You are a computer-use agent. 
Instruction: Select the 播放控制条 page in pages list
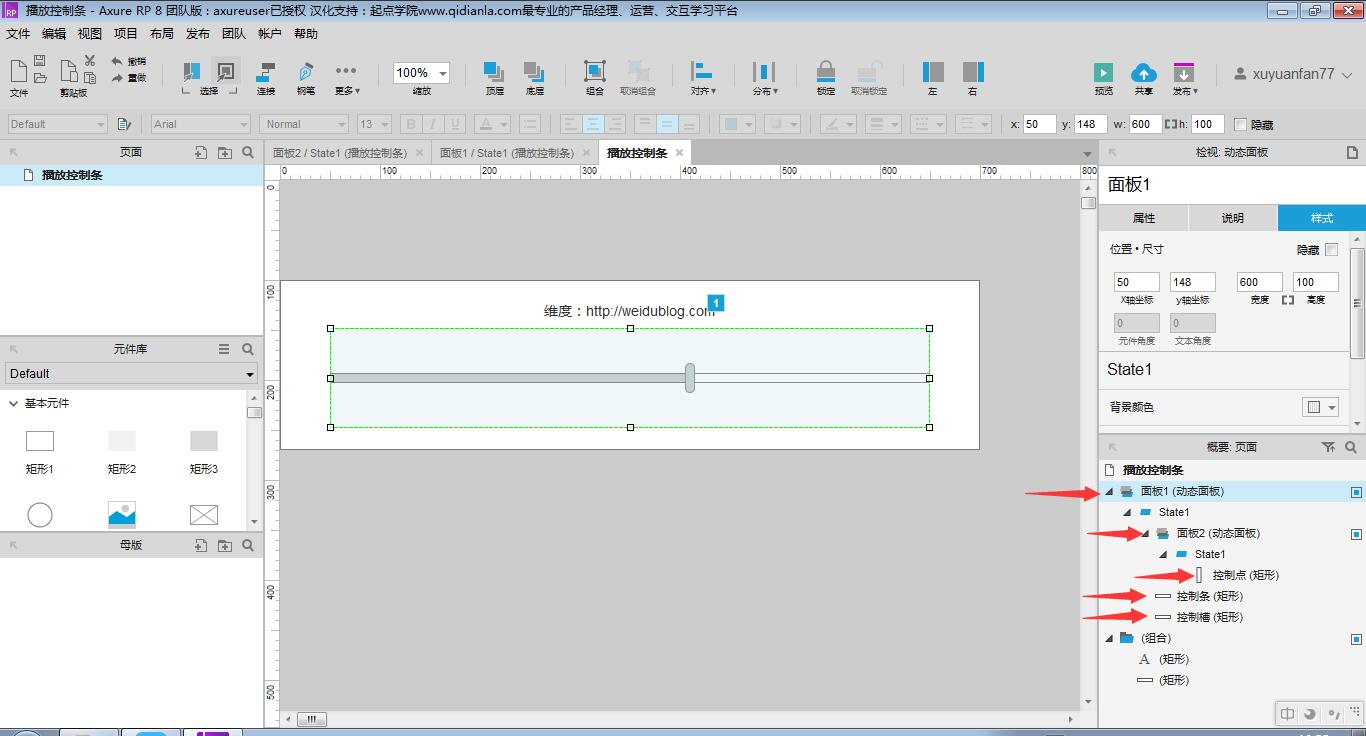tap(72, 175)
